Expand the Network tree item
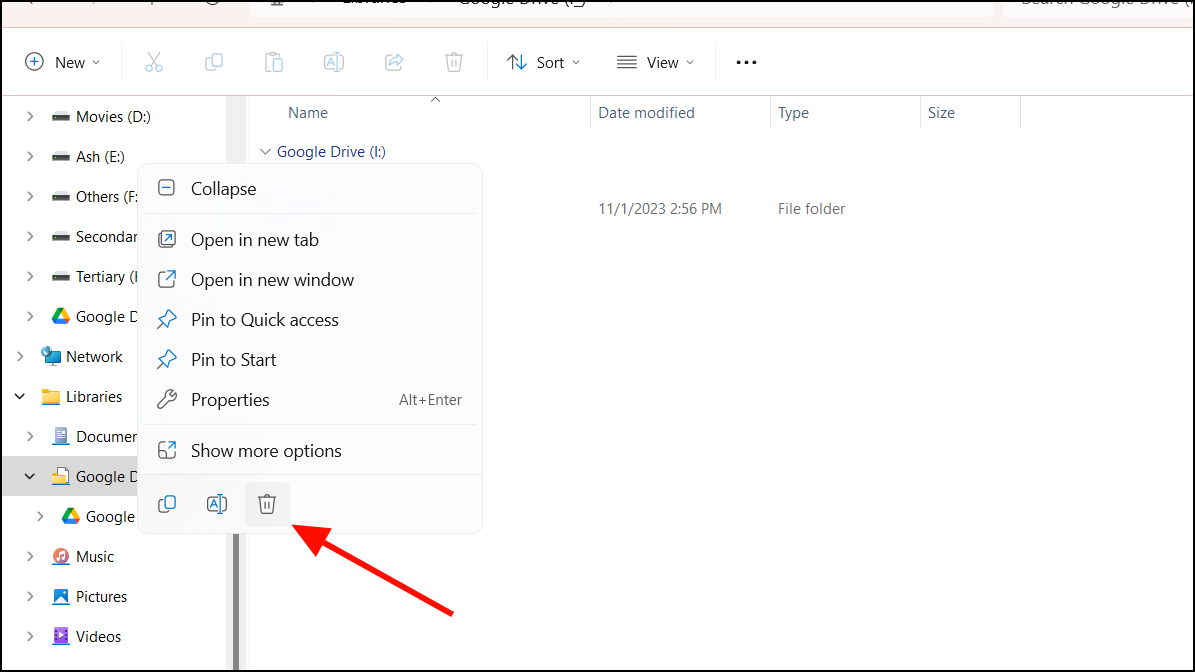Viewport: 1195px width, 672px height. click(x=20, y=356)
